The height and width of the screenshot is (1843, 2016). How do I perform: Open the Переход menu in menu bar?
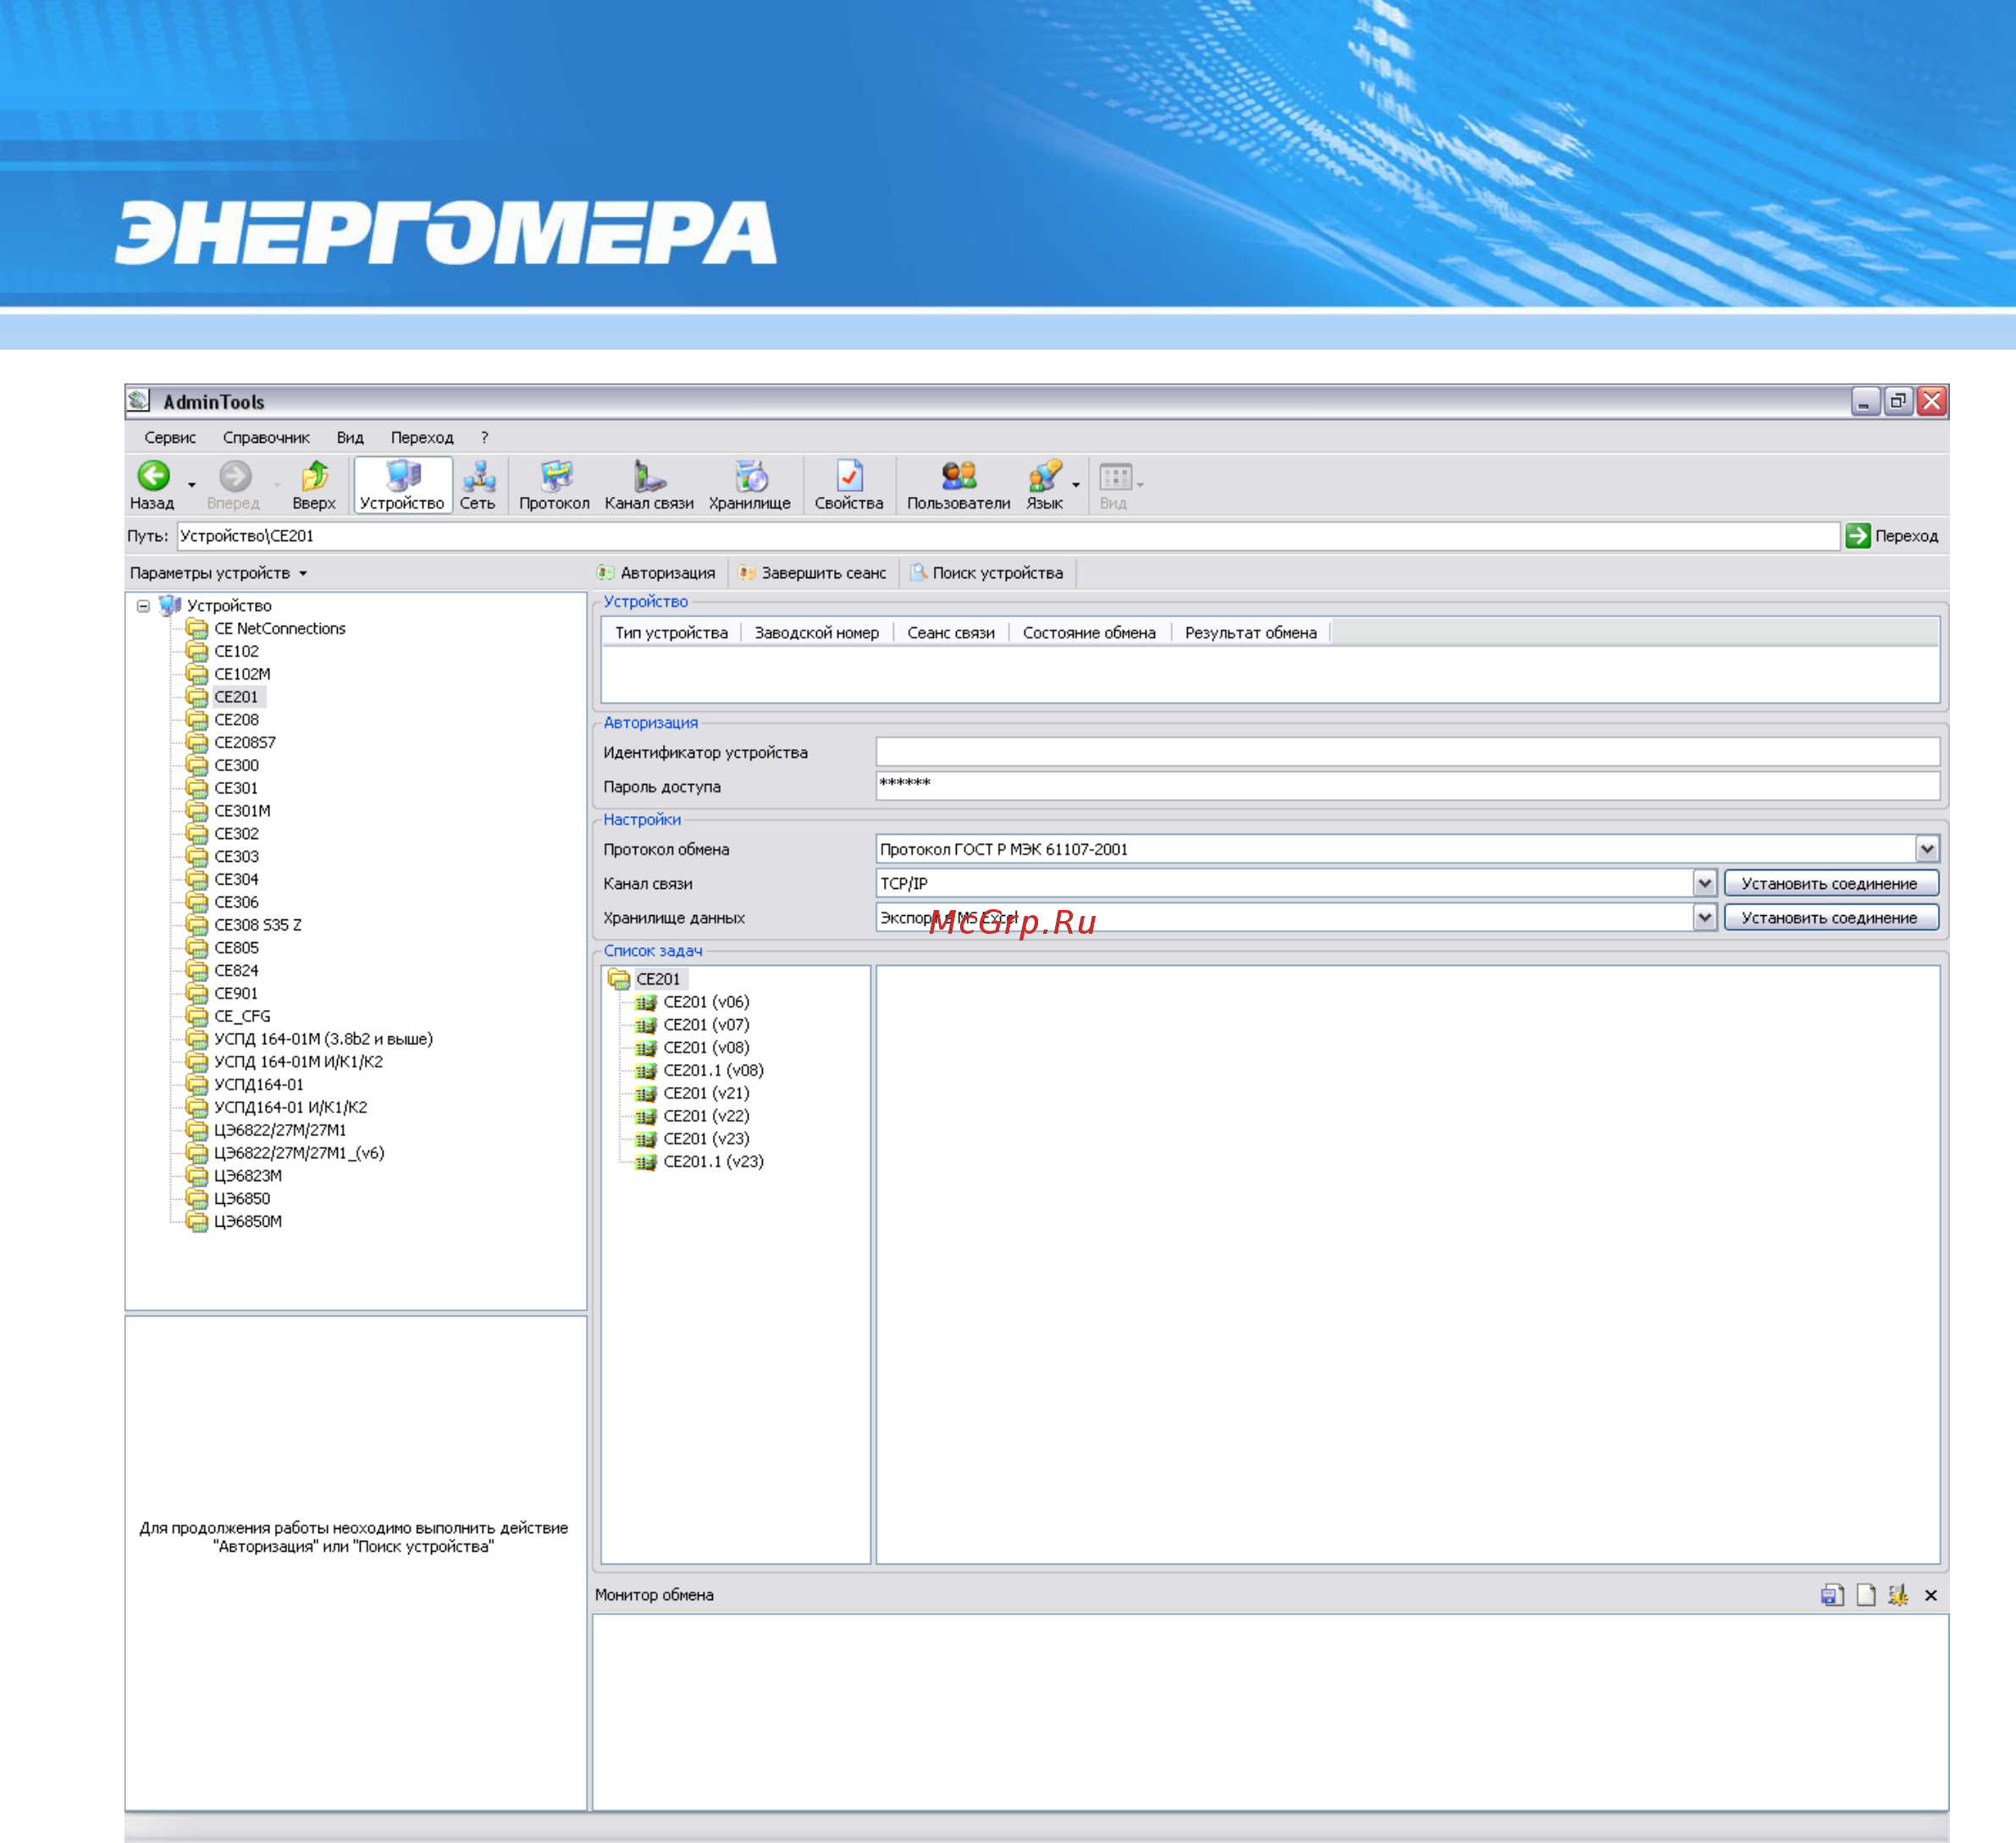422,437
